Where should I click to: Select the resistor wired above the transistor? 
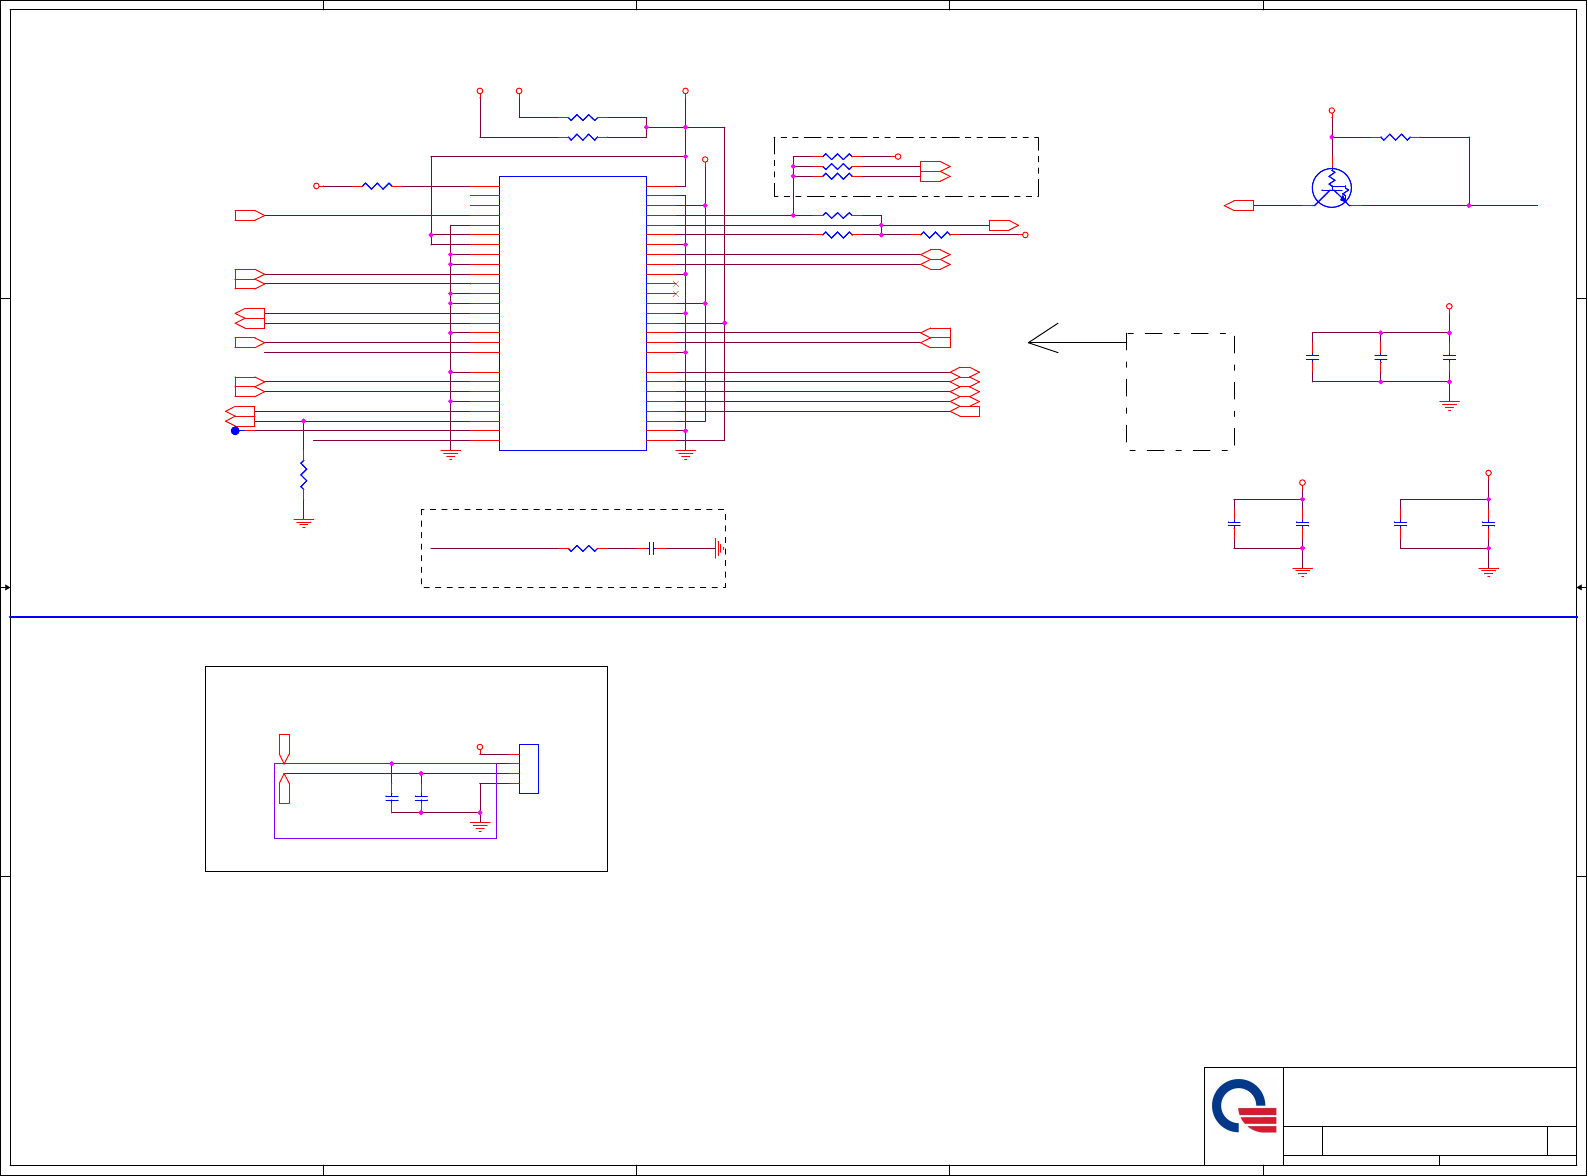click(1395, 137)
